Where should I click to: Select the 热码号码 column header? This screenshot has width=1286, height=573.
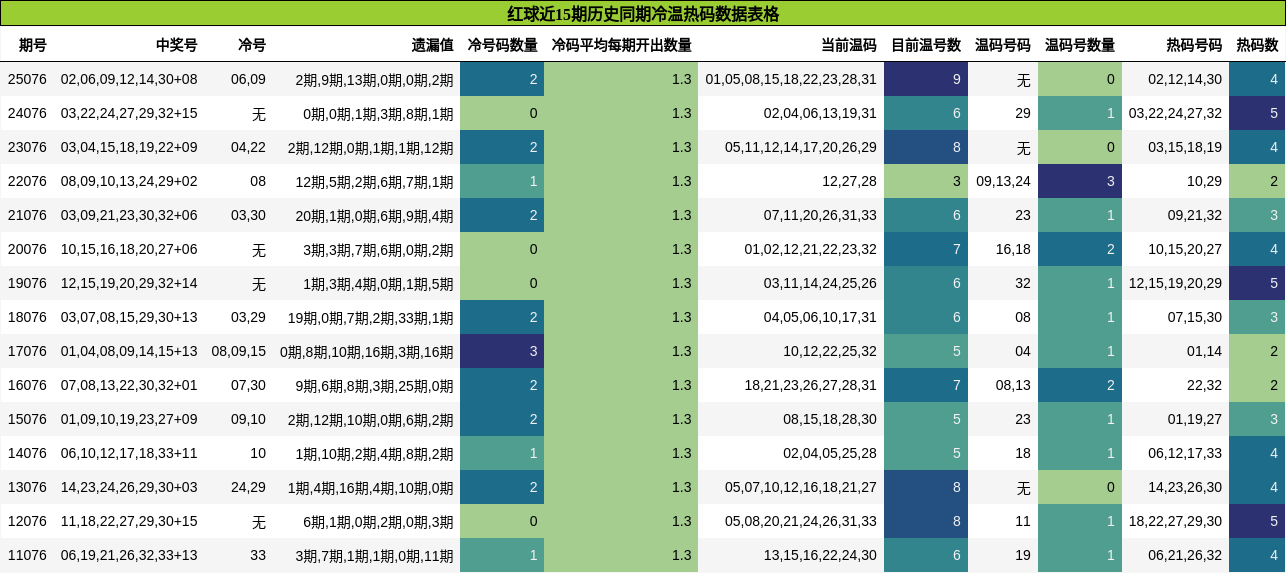(1194, 45)
